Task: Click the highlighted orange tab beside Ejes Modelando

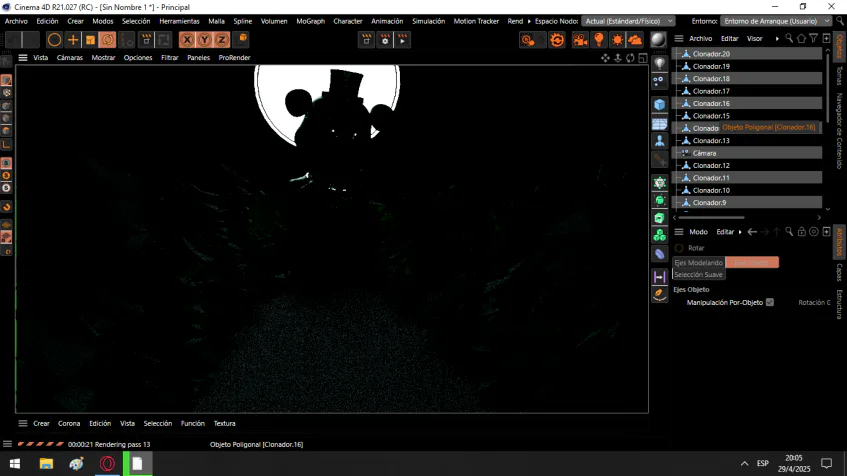Action: 752,263
